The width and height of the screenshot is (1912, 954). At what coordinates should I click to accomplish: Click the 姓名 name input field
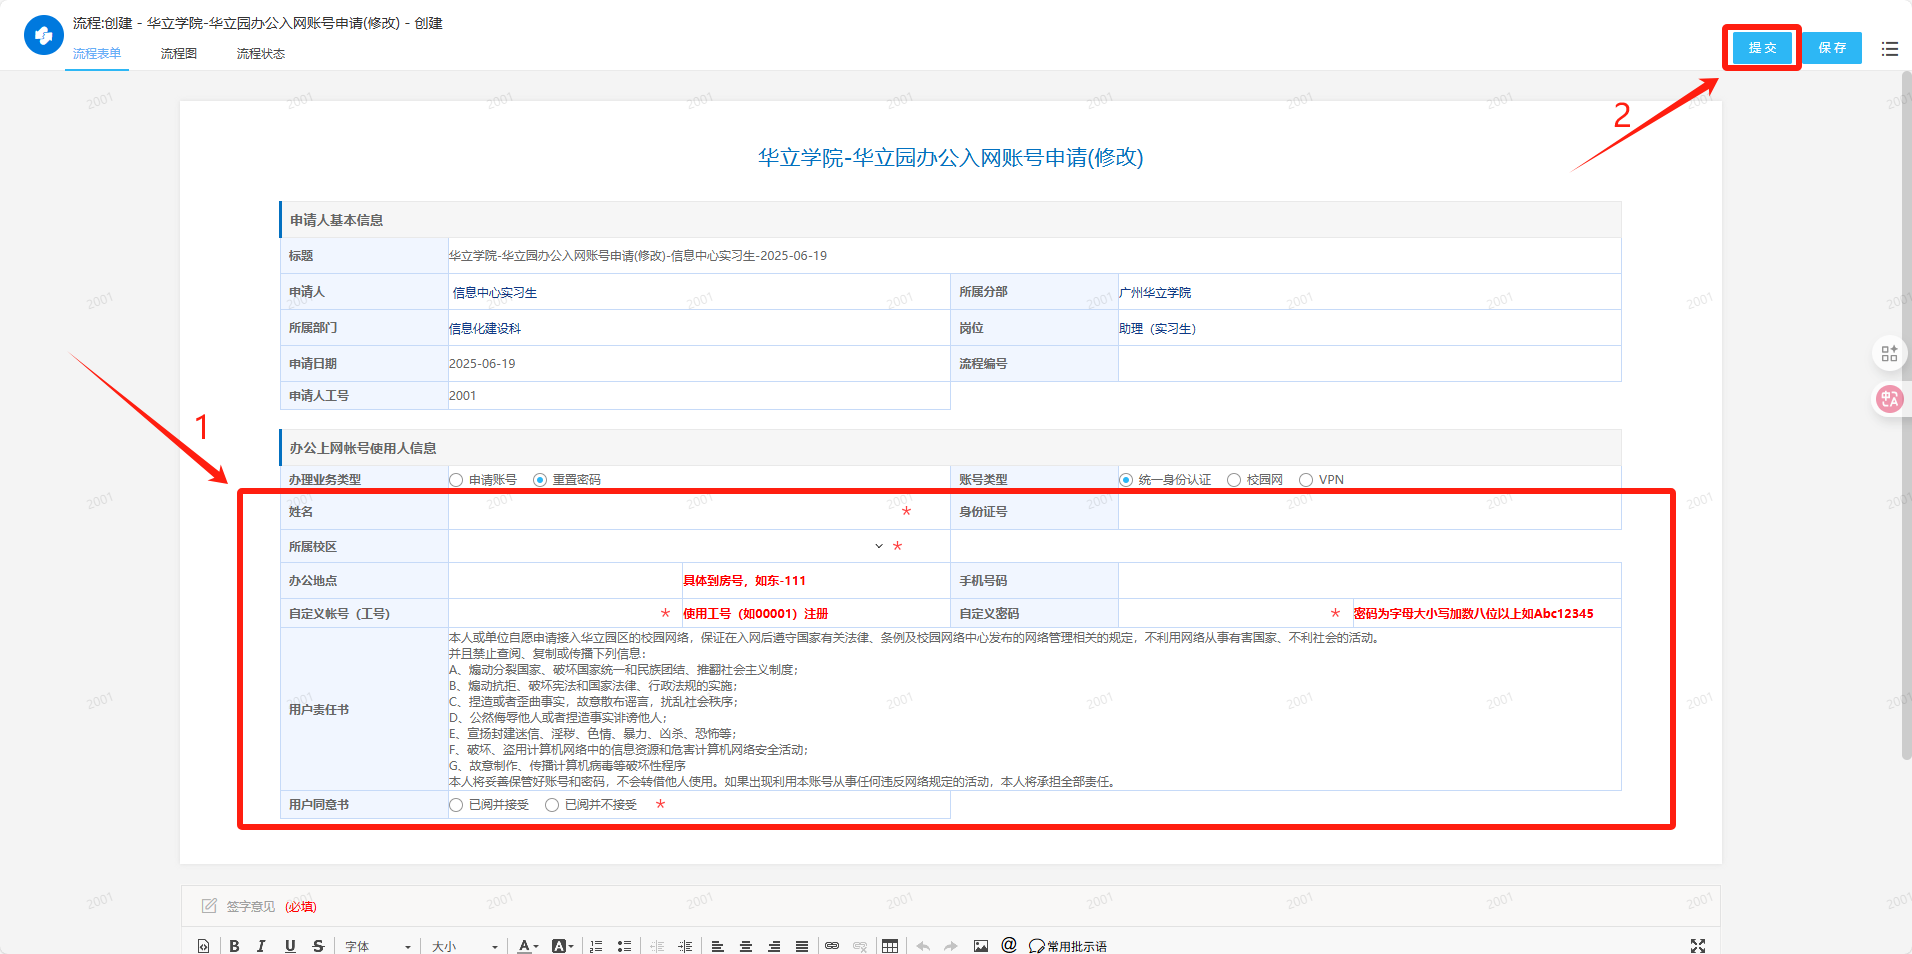click(670, 512)
